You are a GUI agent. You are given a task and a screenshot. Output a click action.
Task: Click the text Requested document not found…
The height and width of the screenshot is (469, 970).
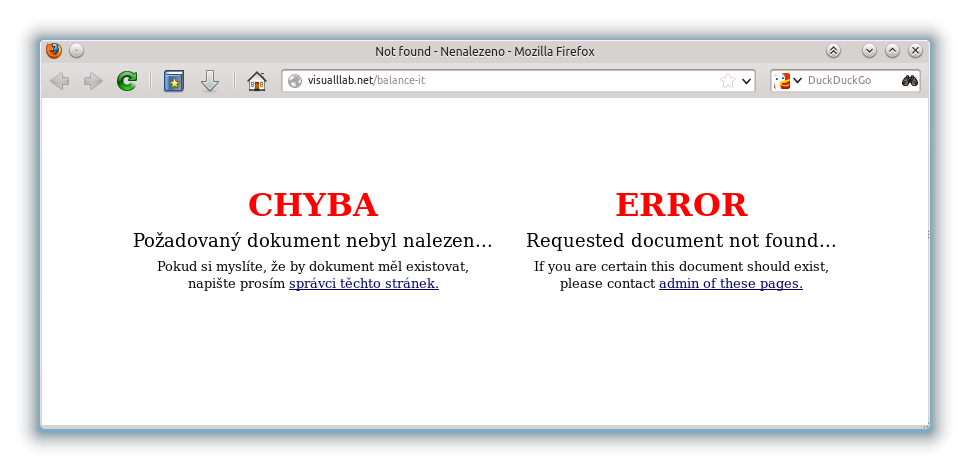pyautogui.click(x=681, y=241)
